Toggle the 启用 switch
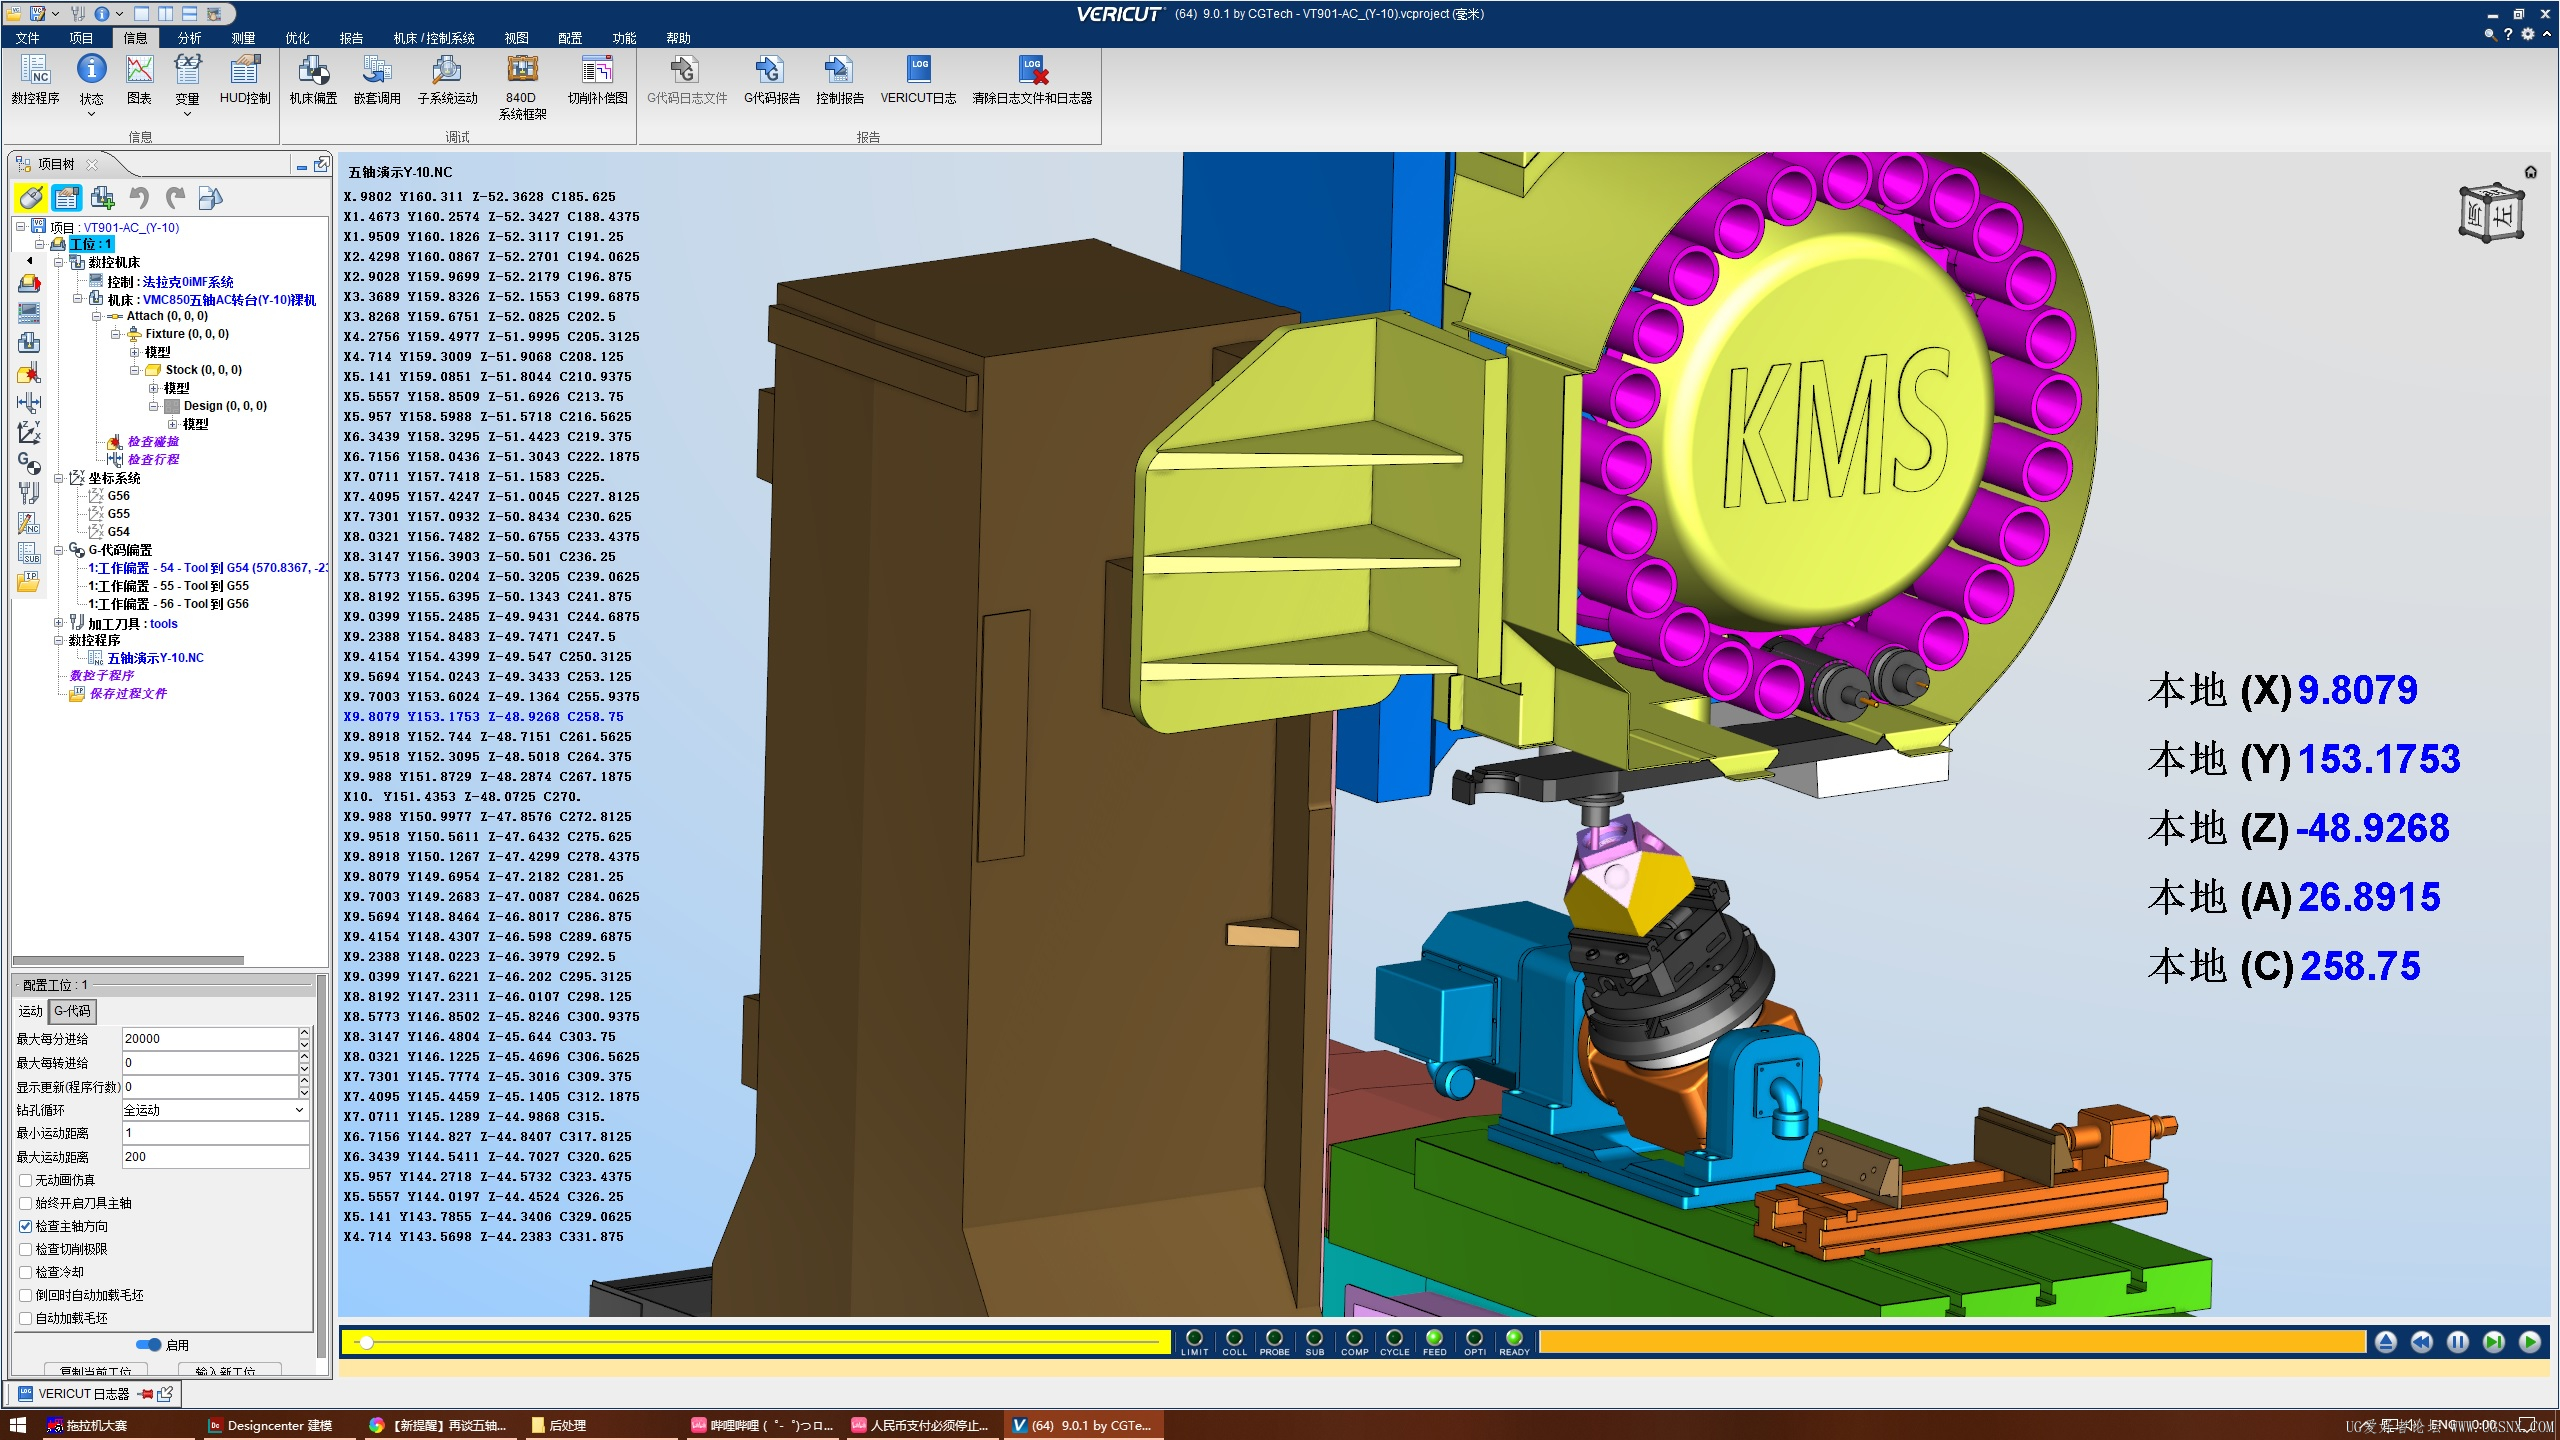 (x=149, y=1345)
